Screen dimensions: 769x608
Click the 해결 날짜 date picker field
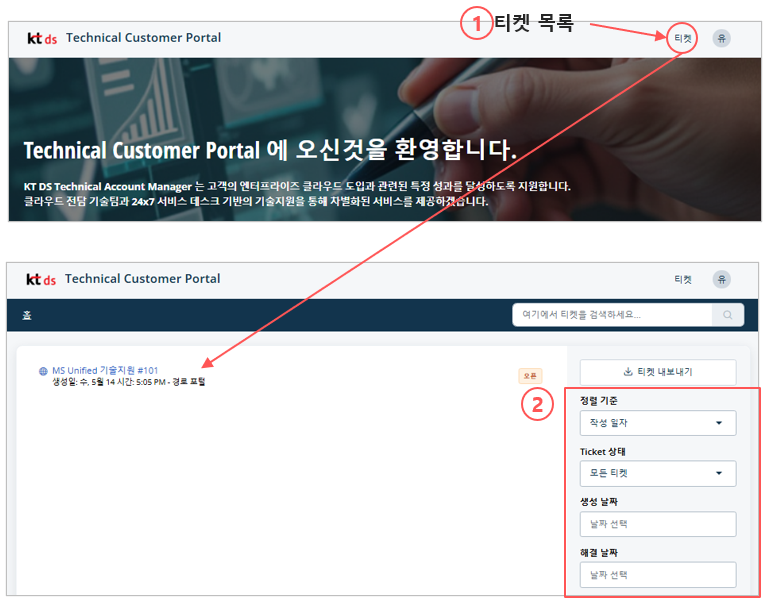coord(658,575)
